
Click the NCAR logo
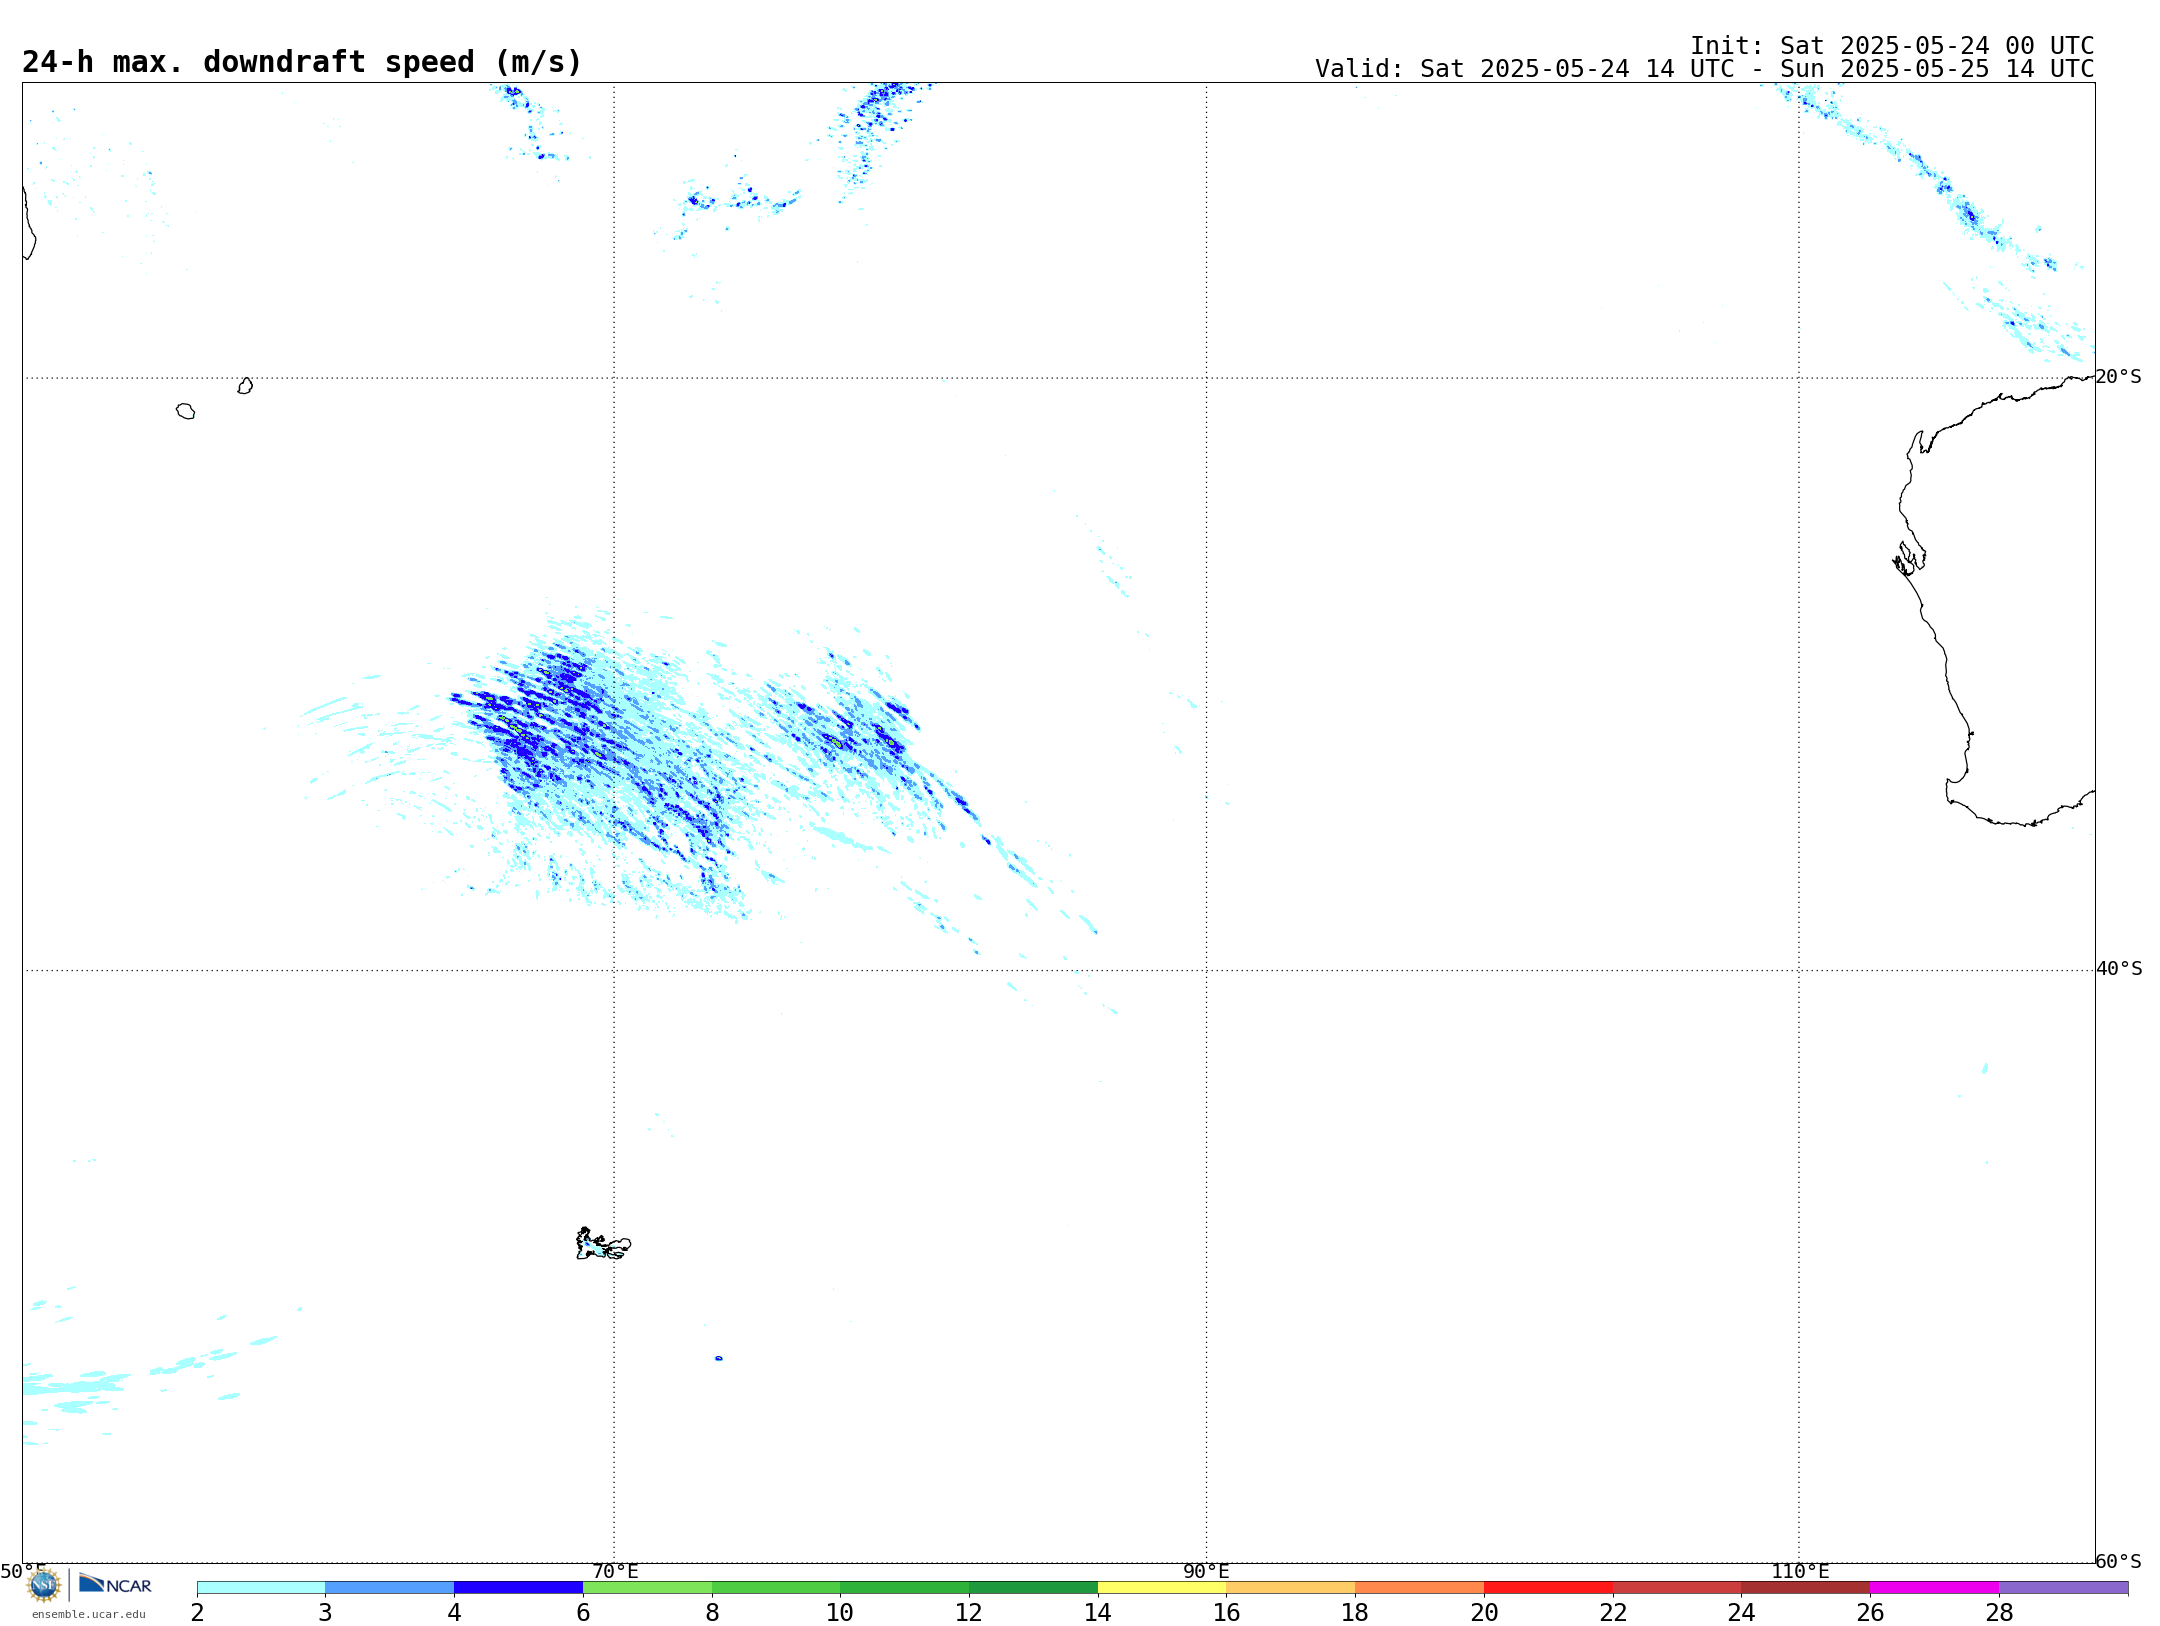tap(115, 1584)
